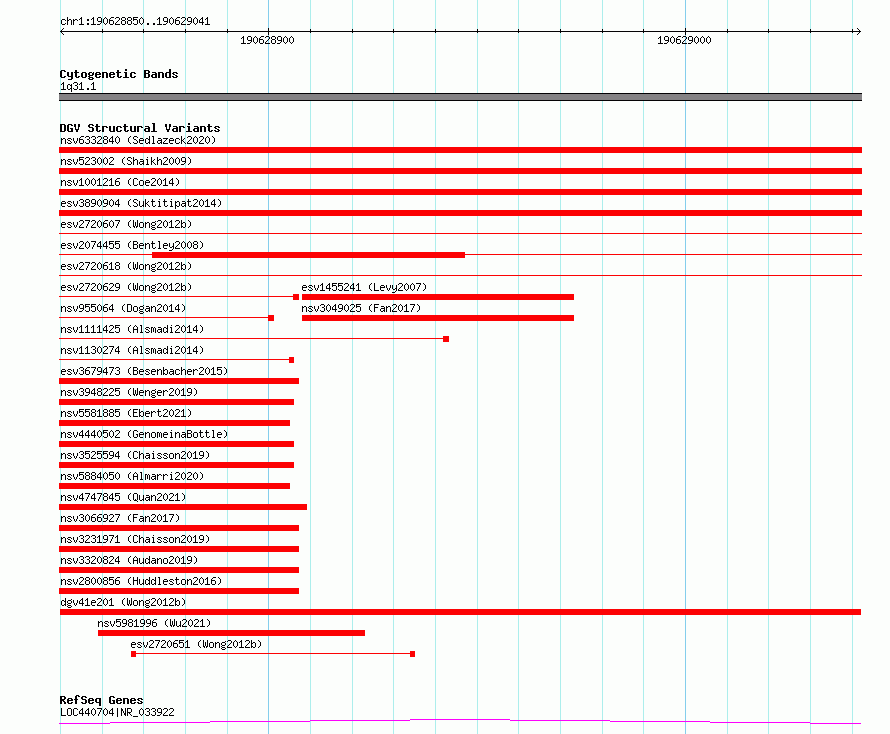The image size is (890, 734).
Task: Click nsv4747845 (Quan2021) variant label
Action: [123, 497]
